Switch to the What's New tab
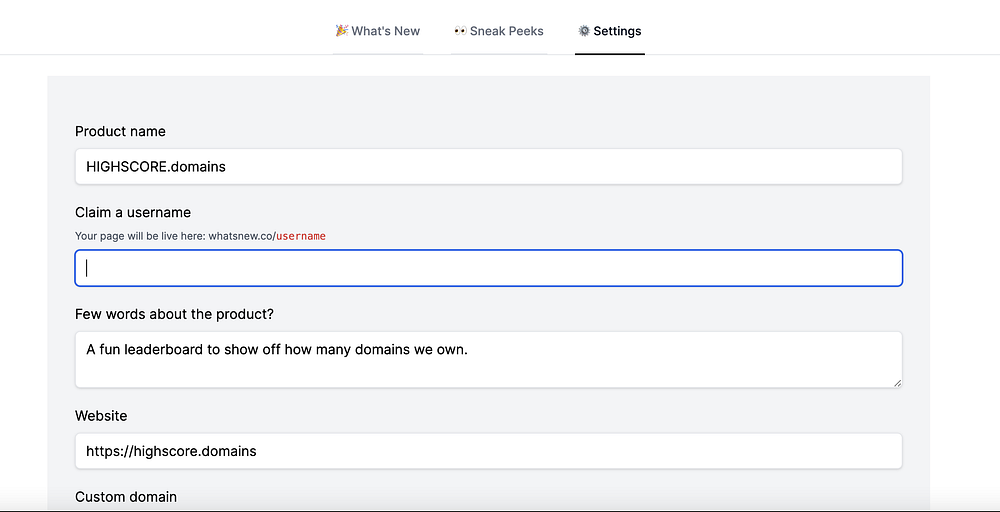 pyautogui.click(x=385, y=31)
